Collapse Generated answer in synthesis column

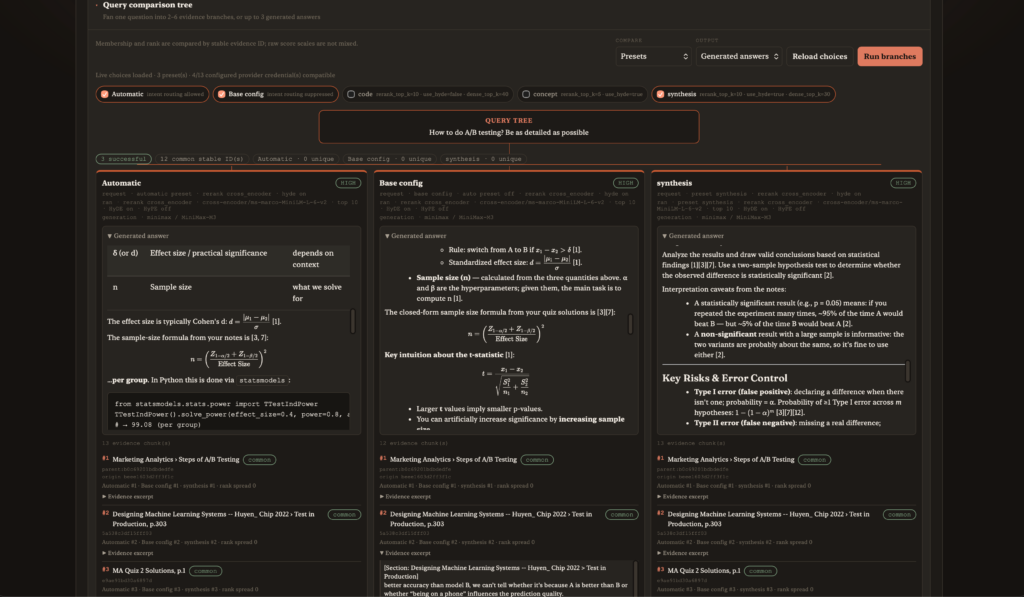pyautogui.click(x=693, y=236)
